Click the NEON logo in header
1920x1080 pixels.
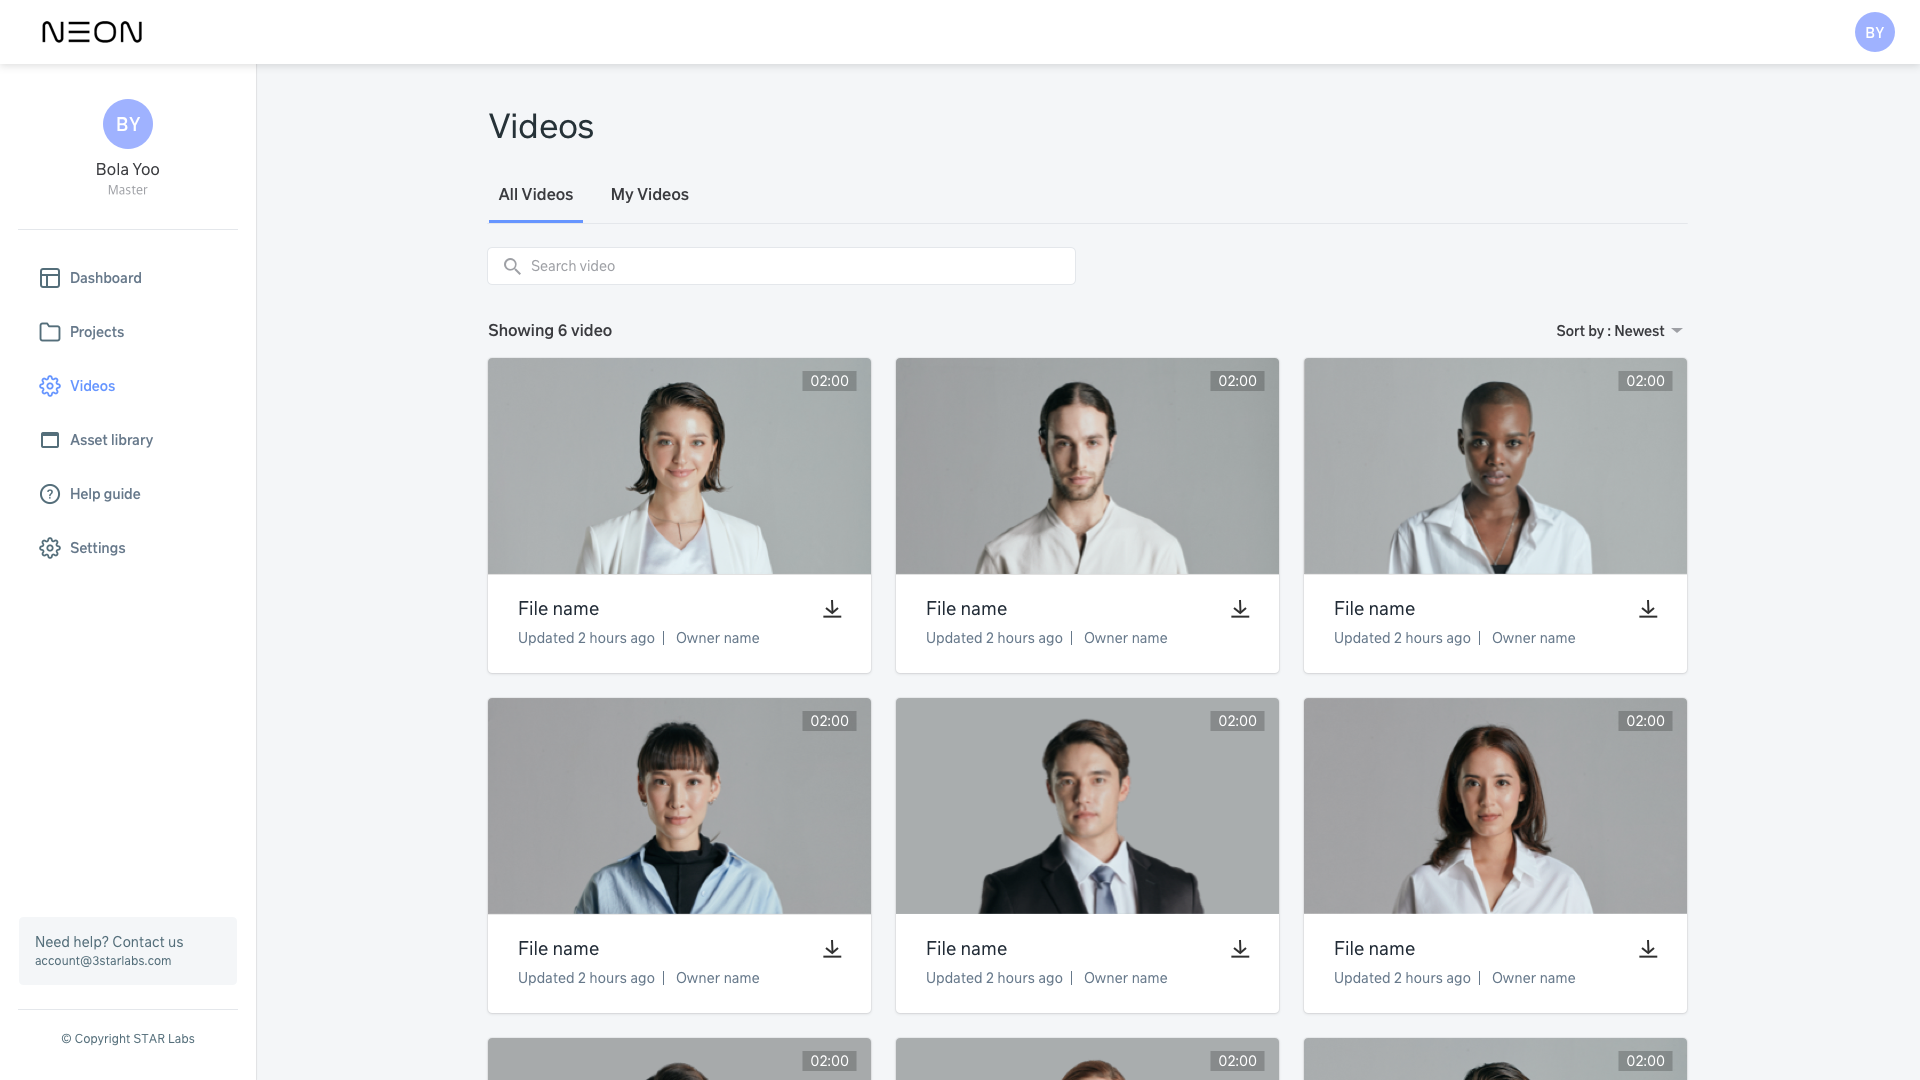click(x=92, y=32)
